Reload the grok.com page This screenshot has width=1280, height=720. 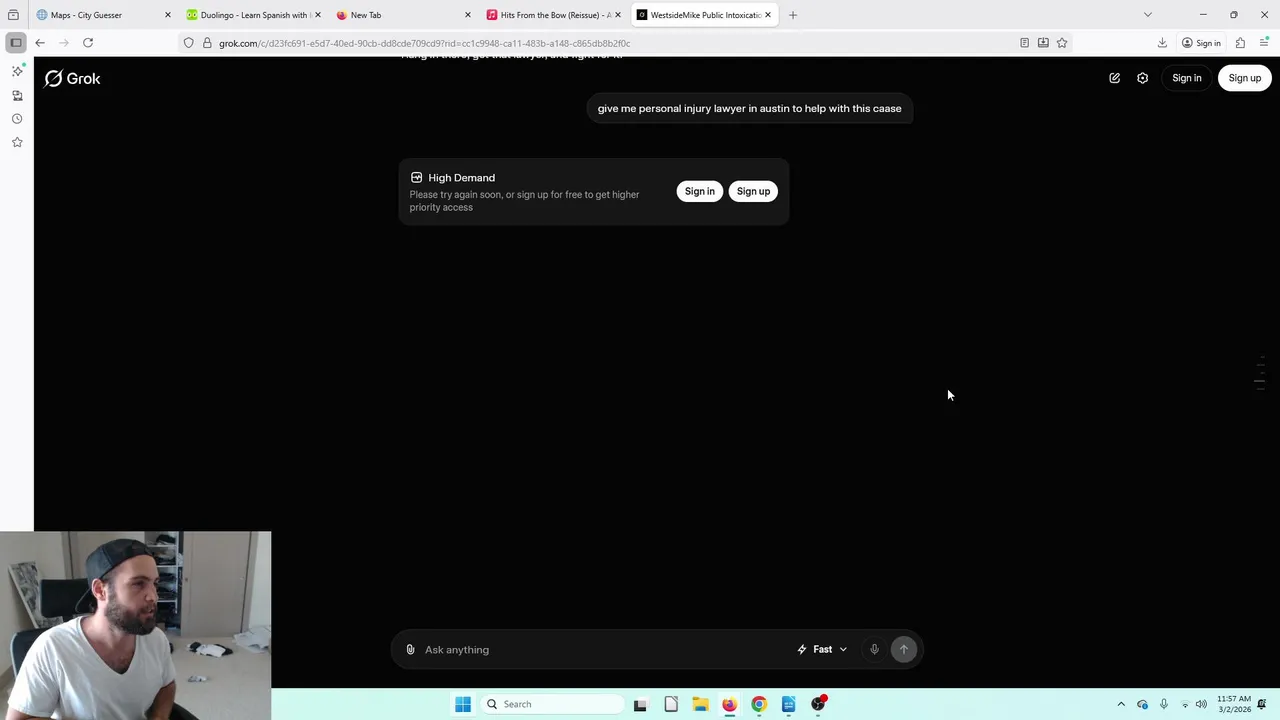point(88,43)
